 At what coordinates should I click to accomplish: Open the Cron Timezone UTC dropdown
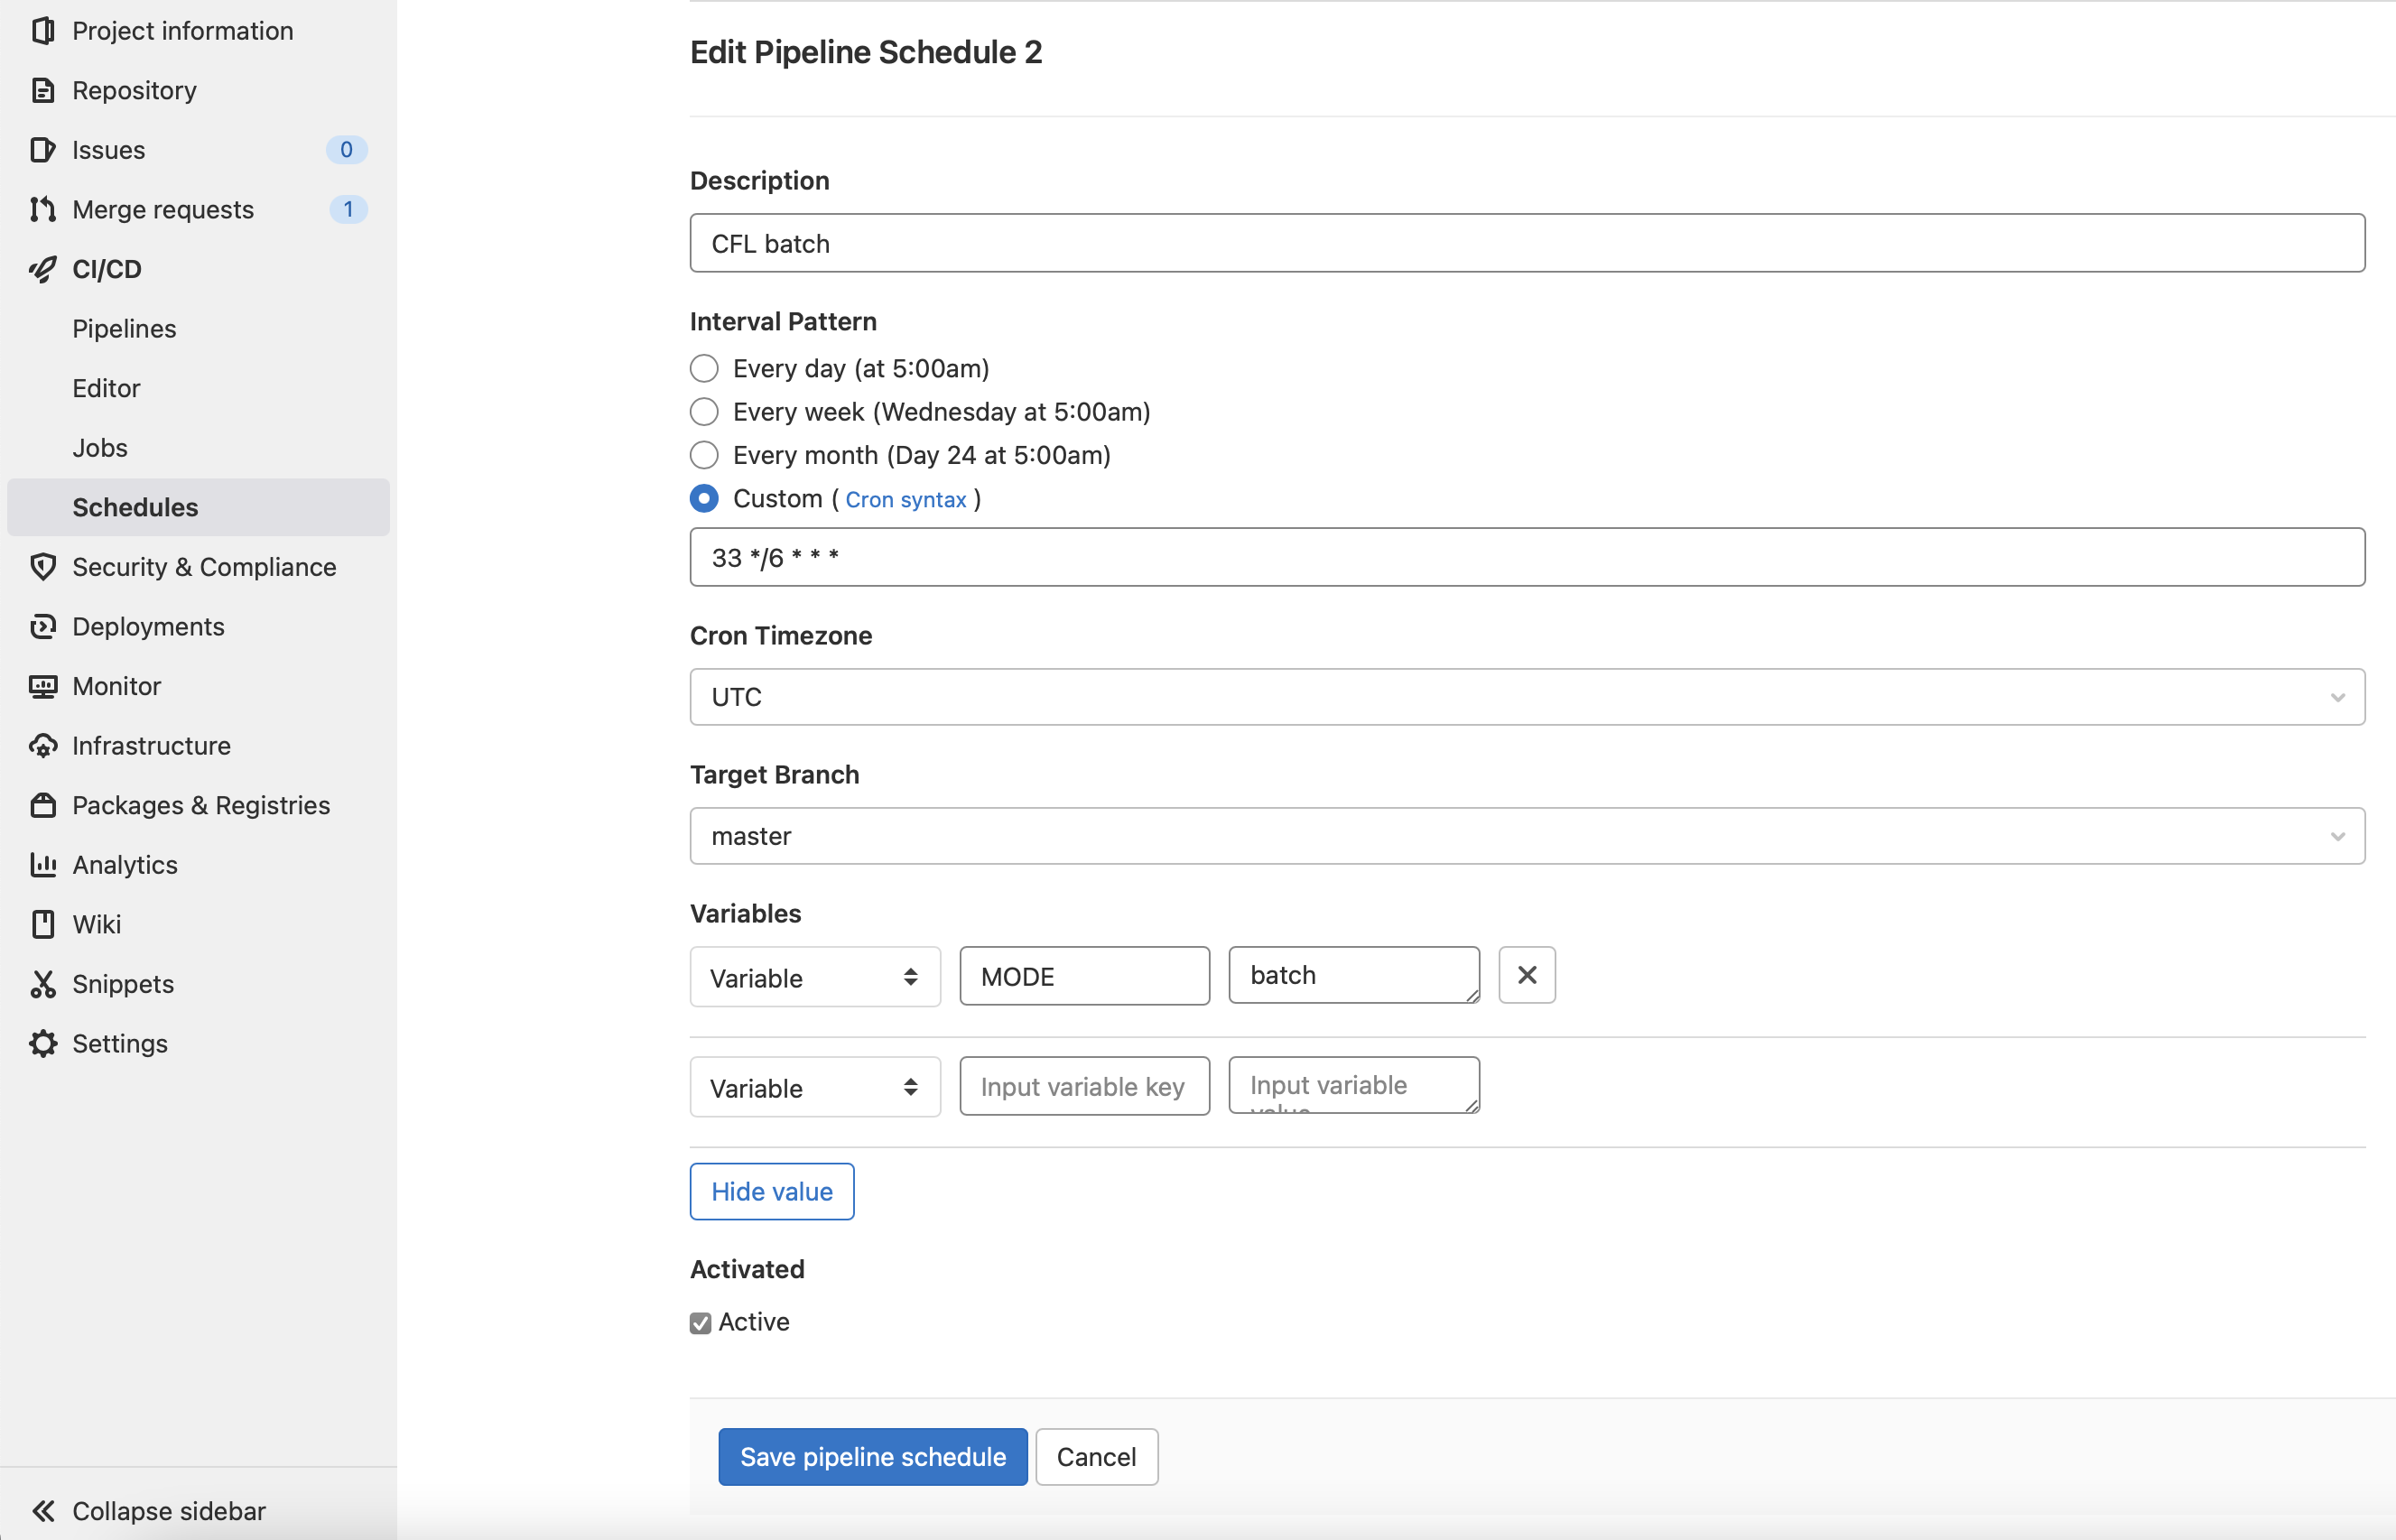click(1526, 697)
